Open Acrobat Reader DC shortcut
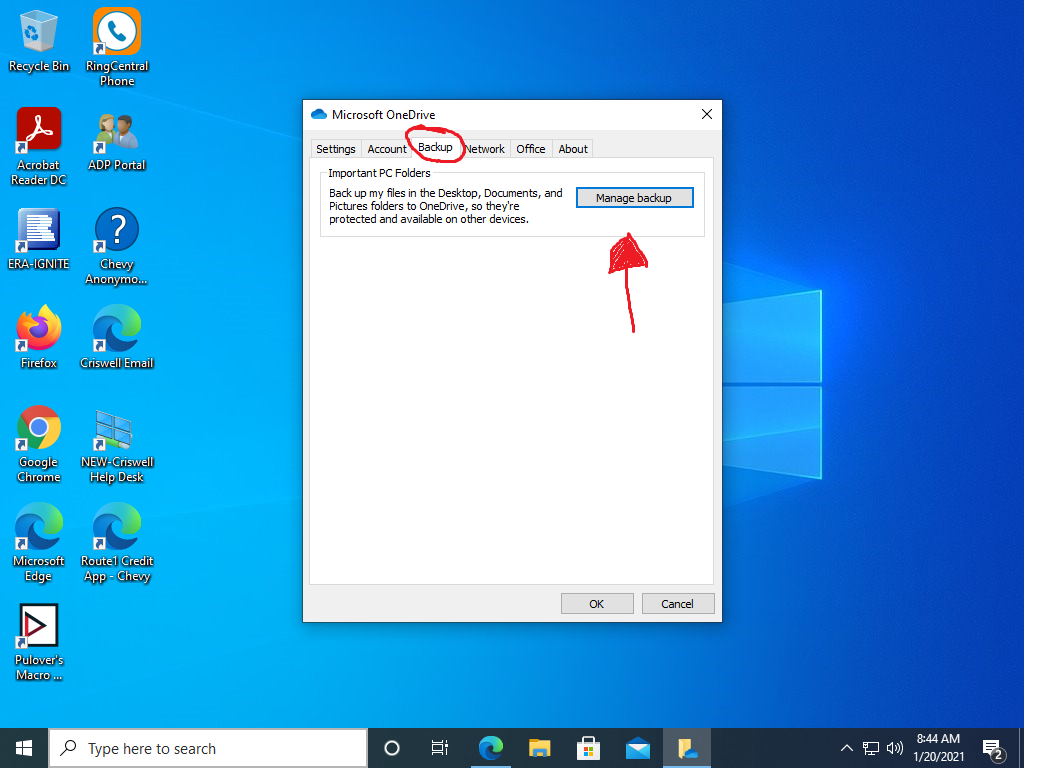Viewport: 1041px width, 768px height. (39, 147)
